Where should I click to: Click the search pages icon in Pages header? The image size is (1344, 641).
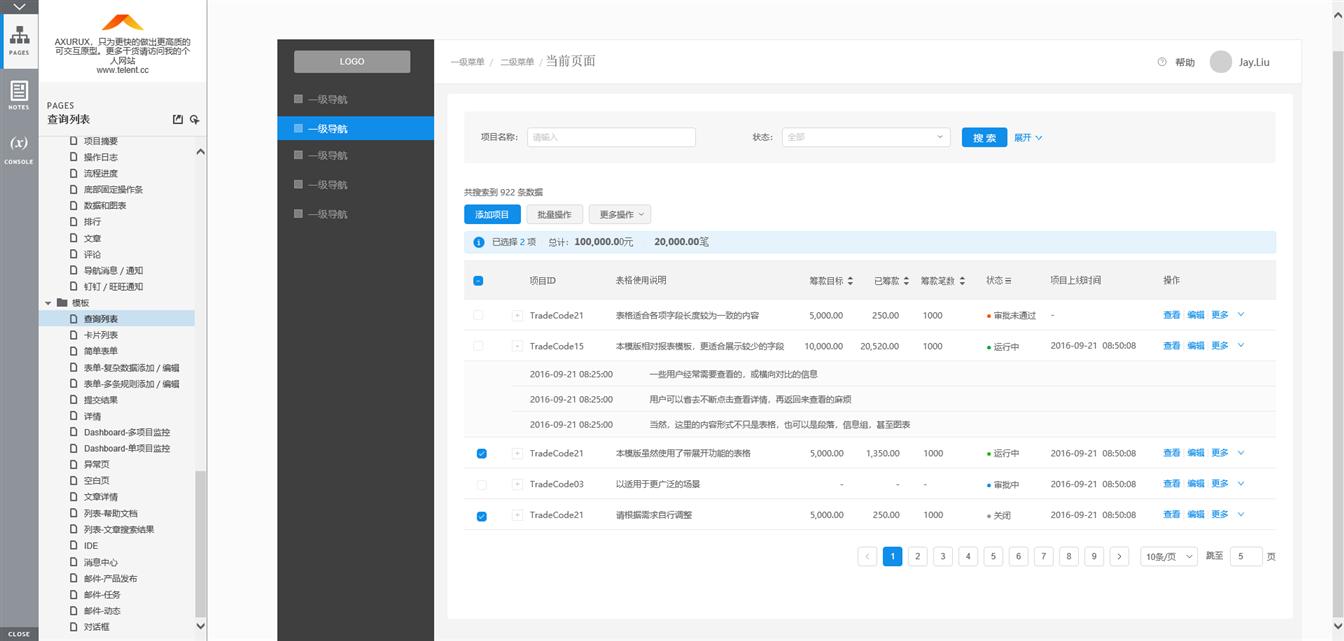(x=194, y=120)
